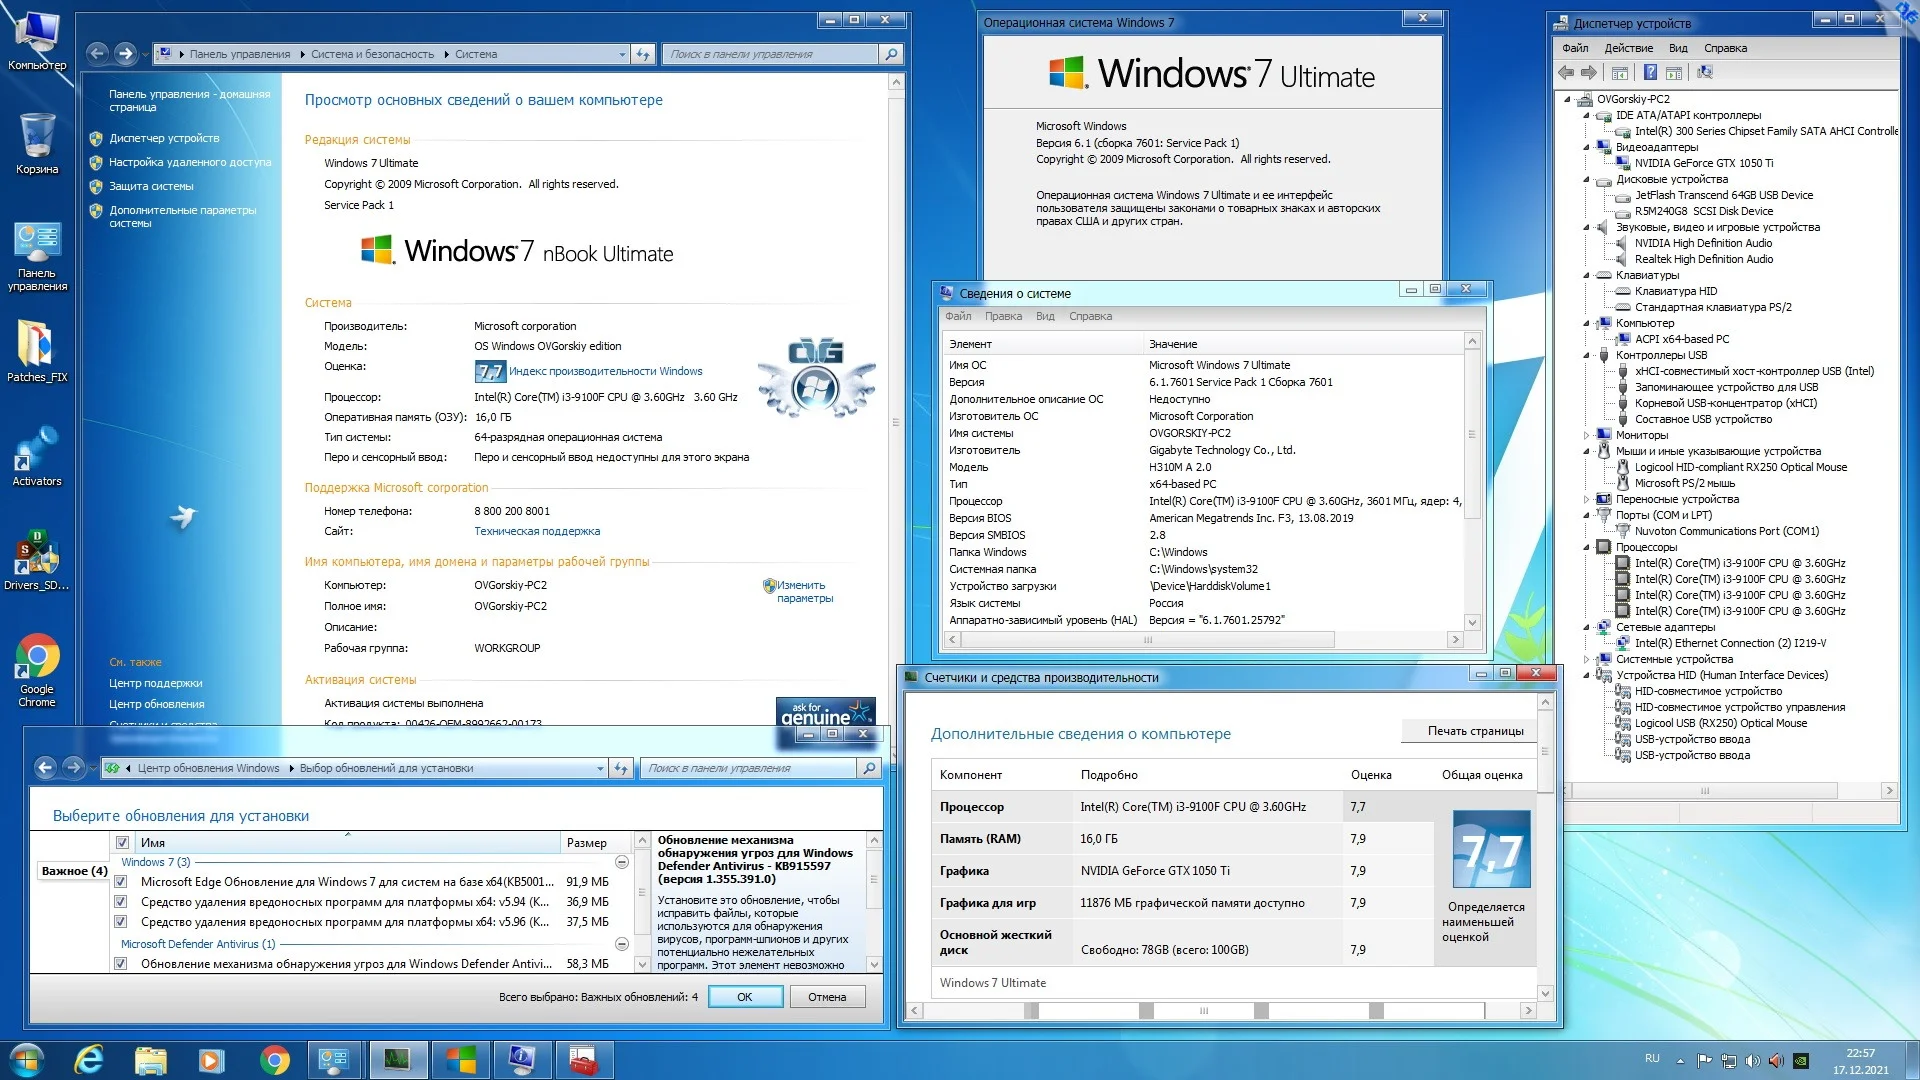Toggle the select-all checkbox beside Имя
The width and height of the screenshot is (1920, 1080).
coord(123,843)
